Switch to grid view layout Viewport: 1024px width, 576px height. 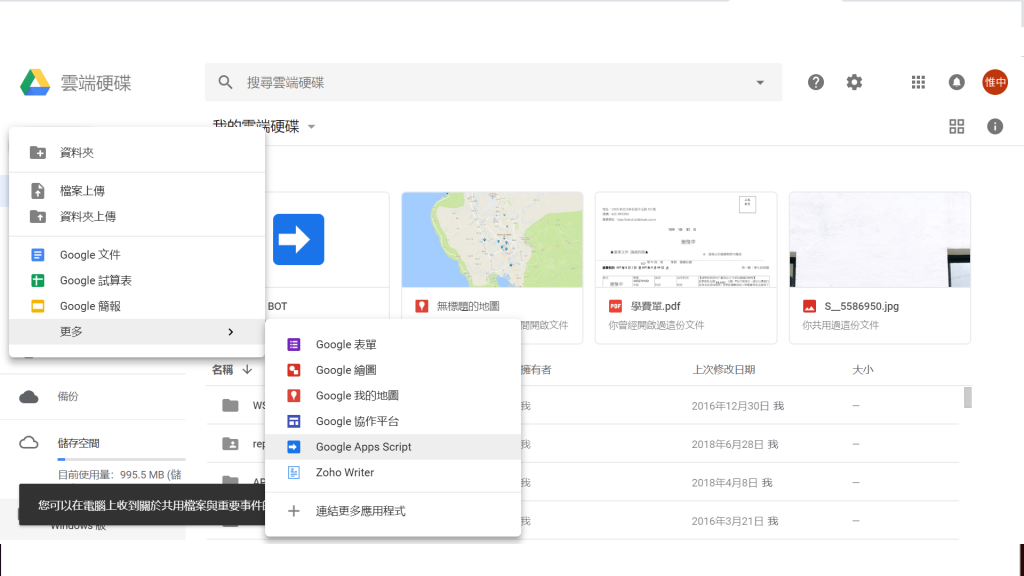point(957,127)
